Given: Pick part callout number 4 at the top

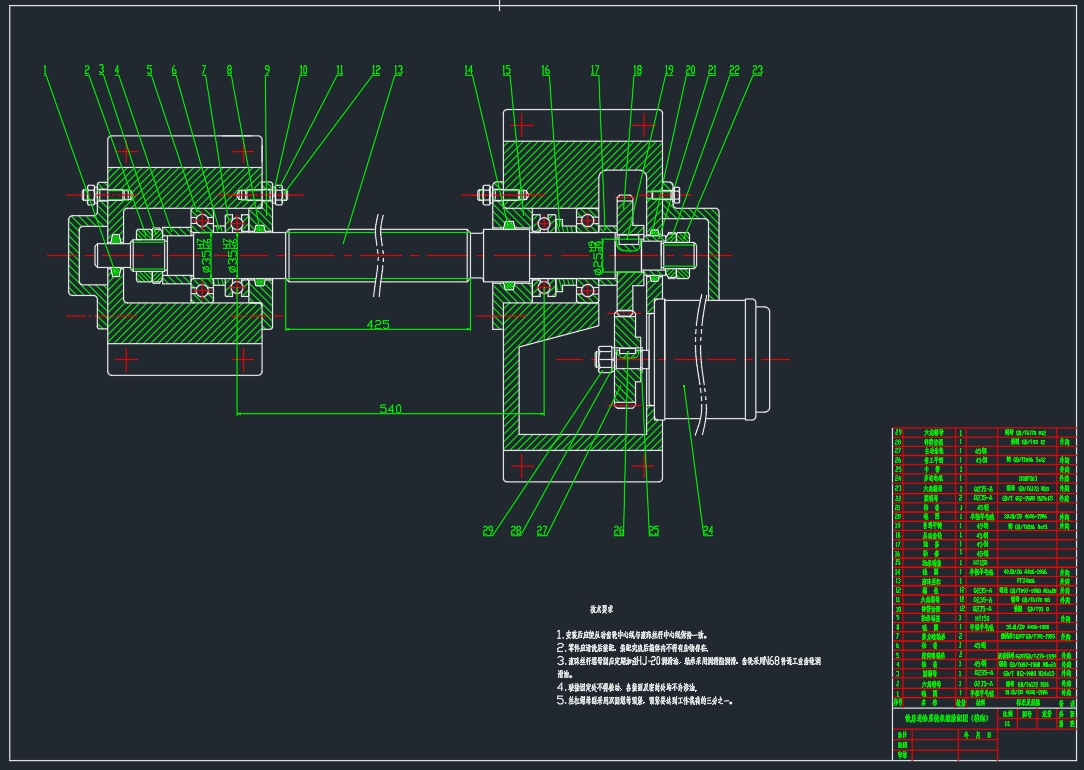Looking at the screenshot, I should coord(117,71).
